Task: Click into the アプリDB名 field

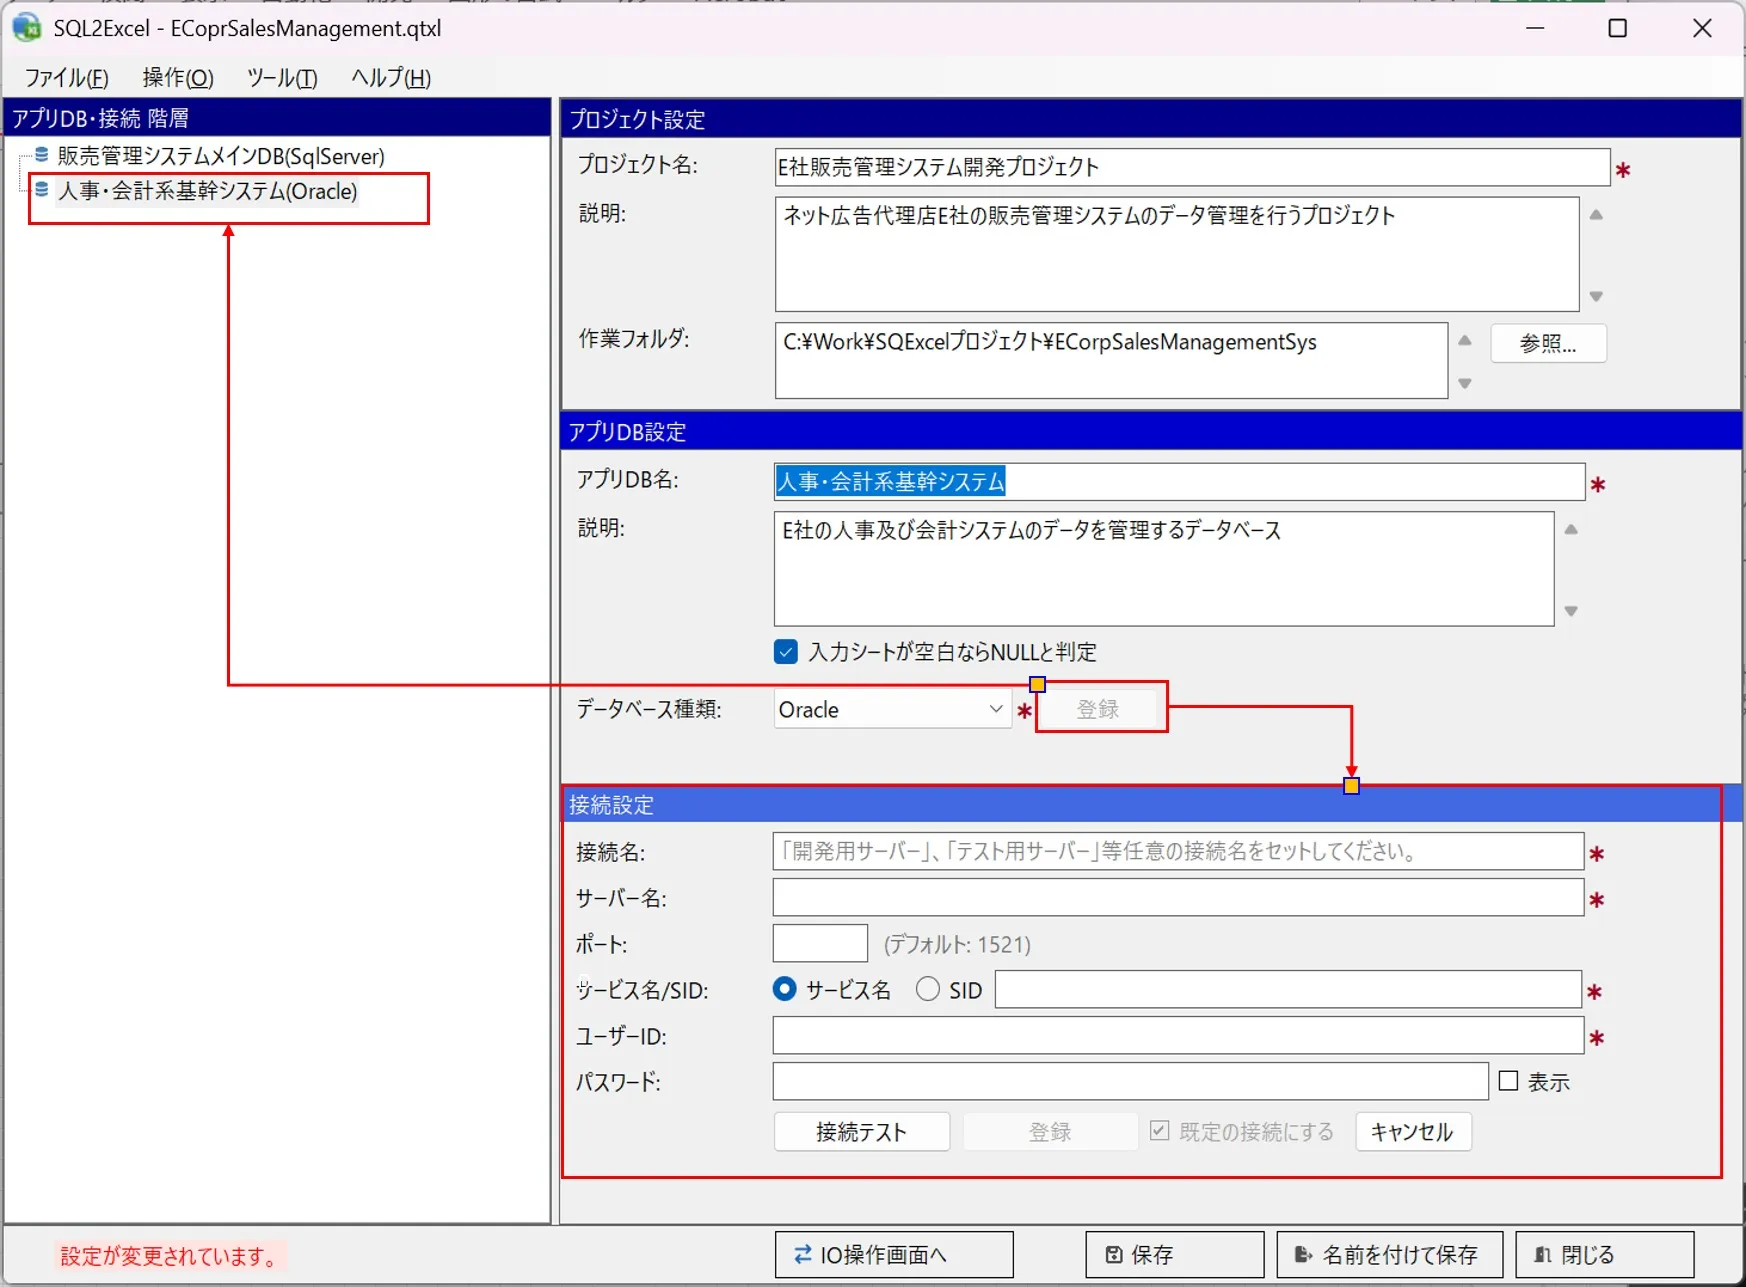Action: coord(1179,482)
